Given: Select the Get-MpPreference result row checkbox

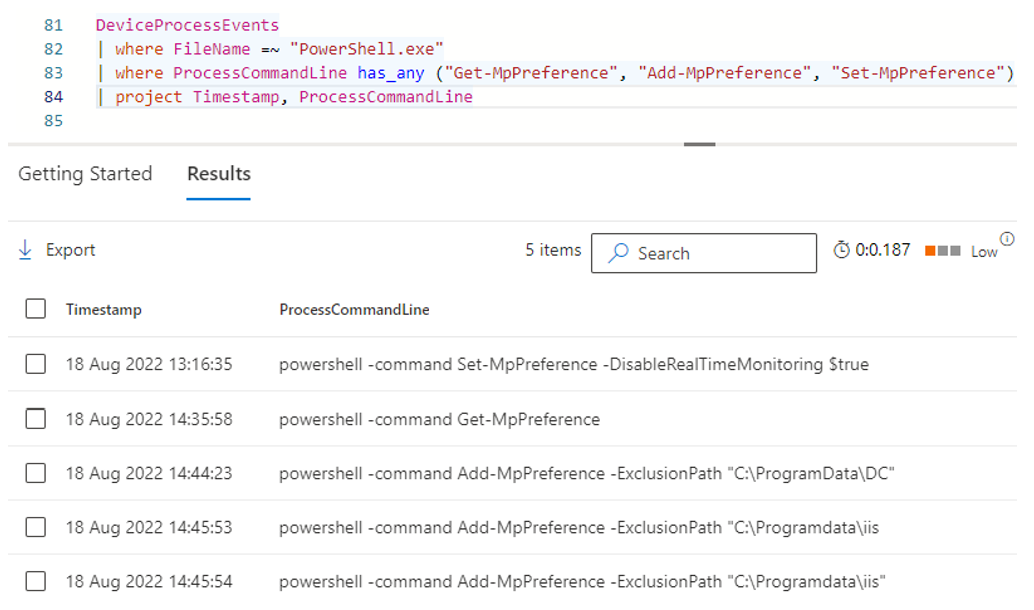Looking at the screenshot, I should click(x=35, y=419).
